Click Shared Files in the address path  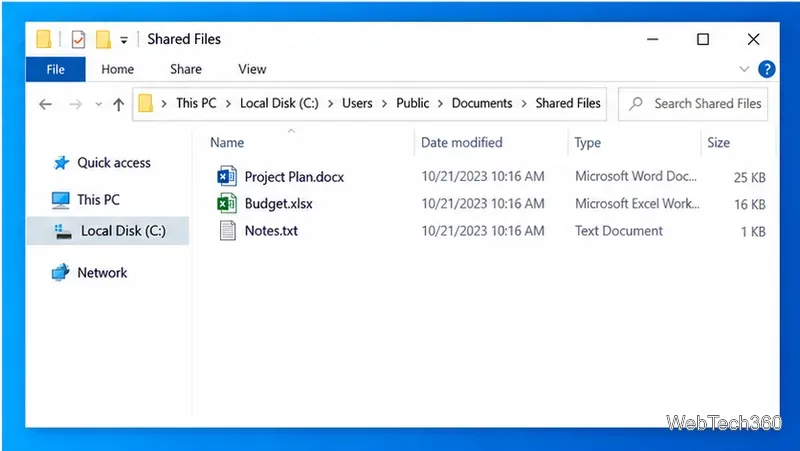pyautogui.click(x=568, y=104)
